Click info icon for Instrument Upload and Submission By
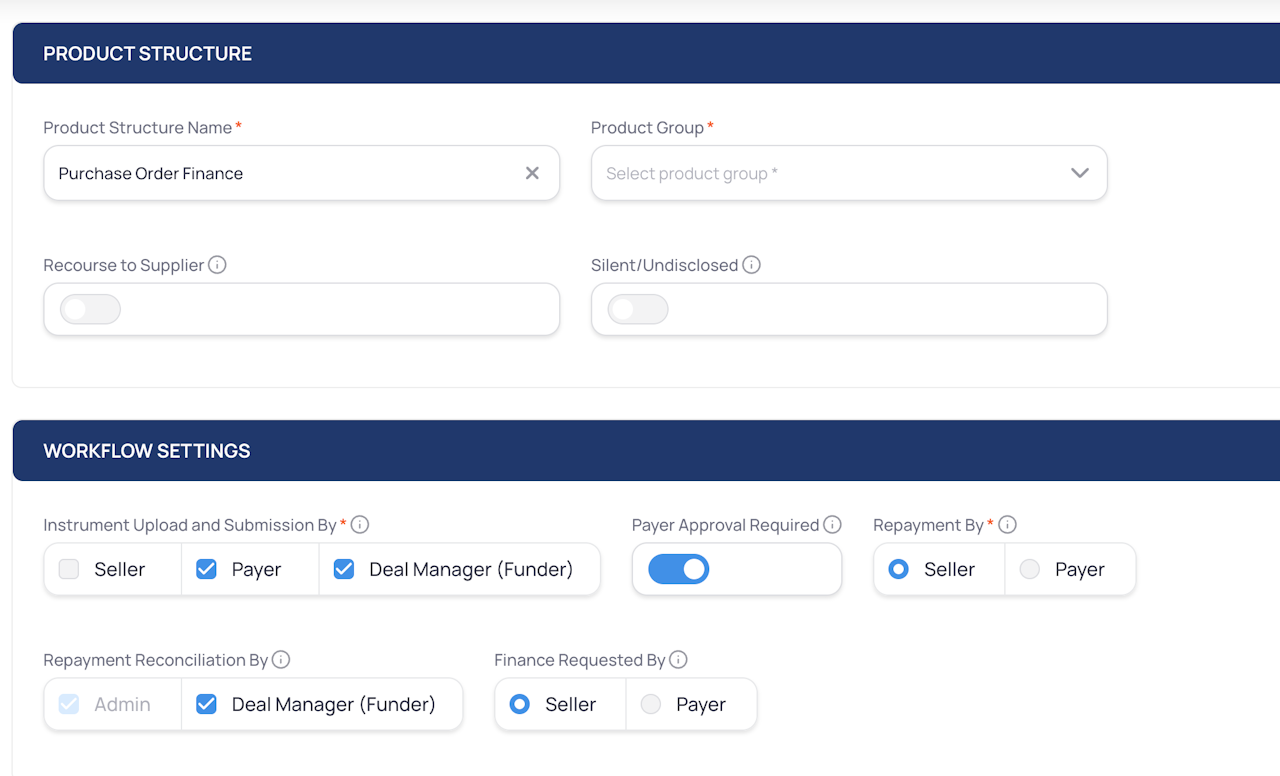The width and height of the screenshot is (1280, 776). 360,525
